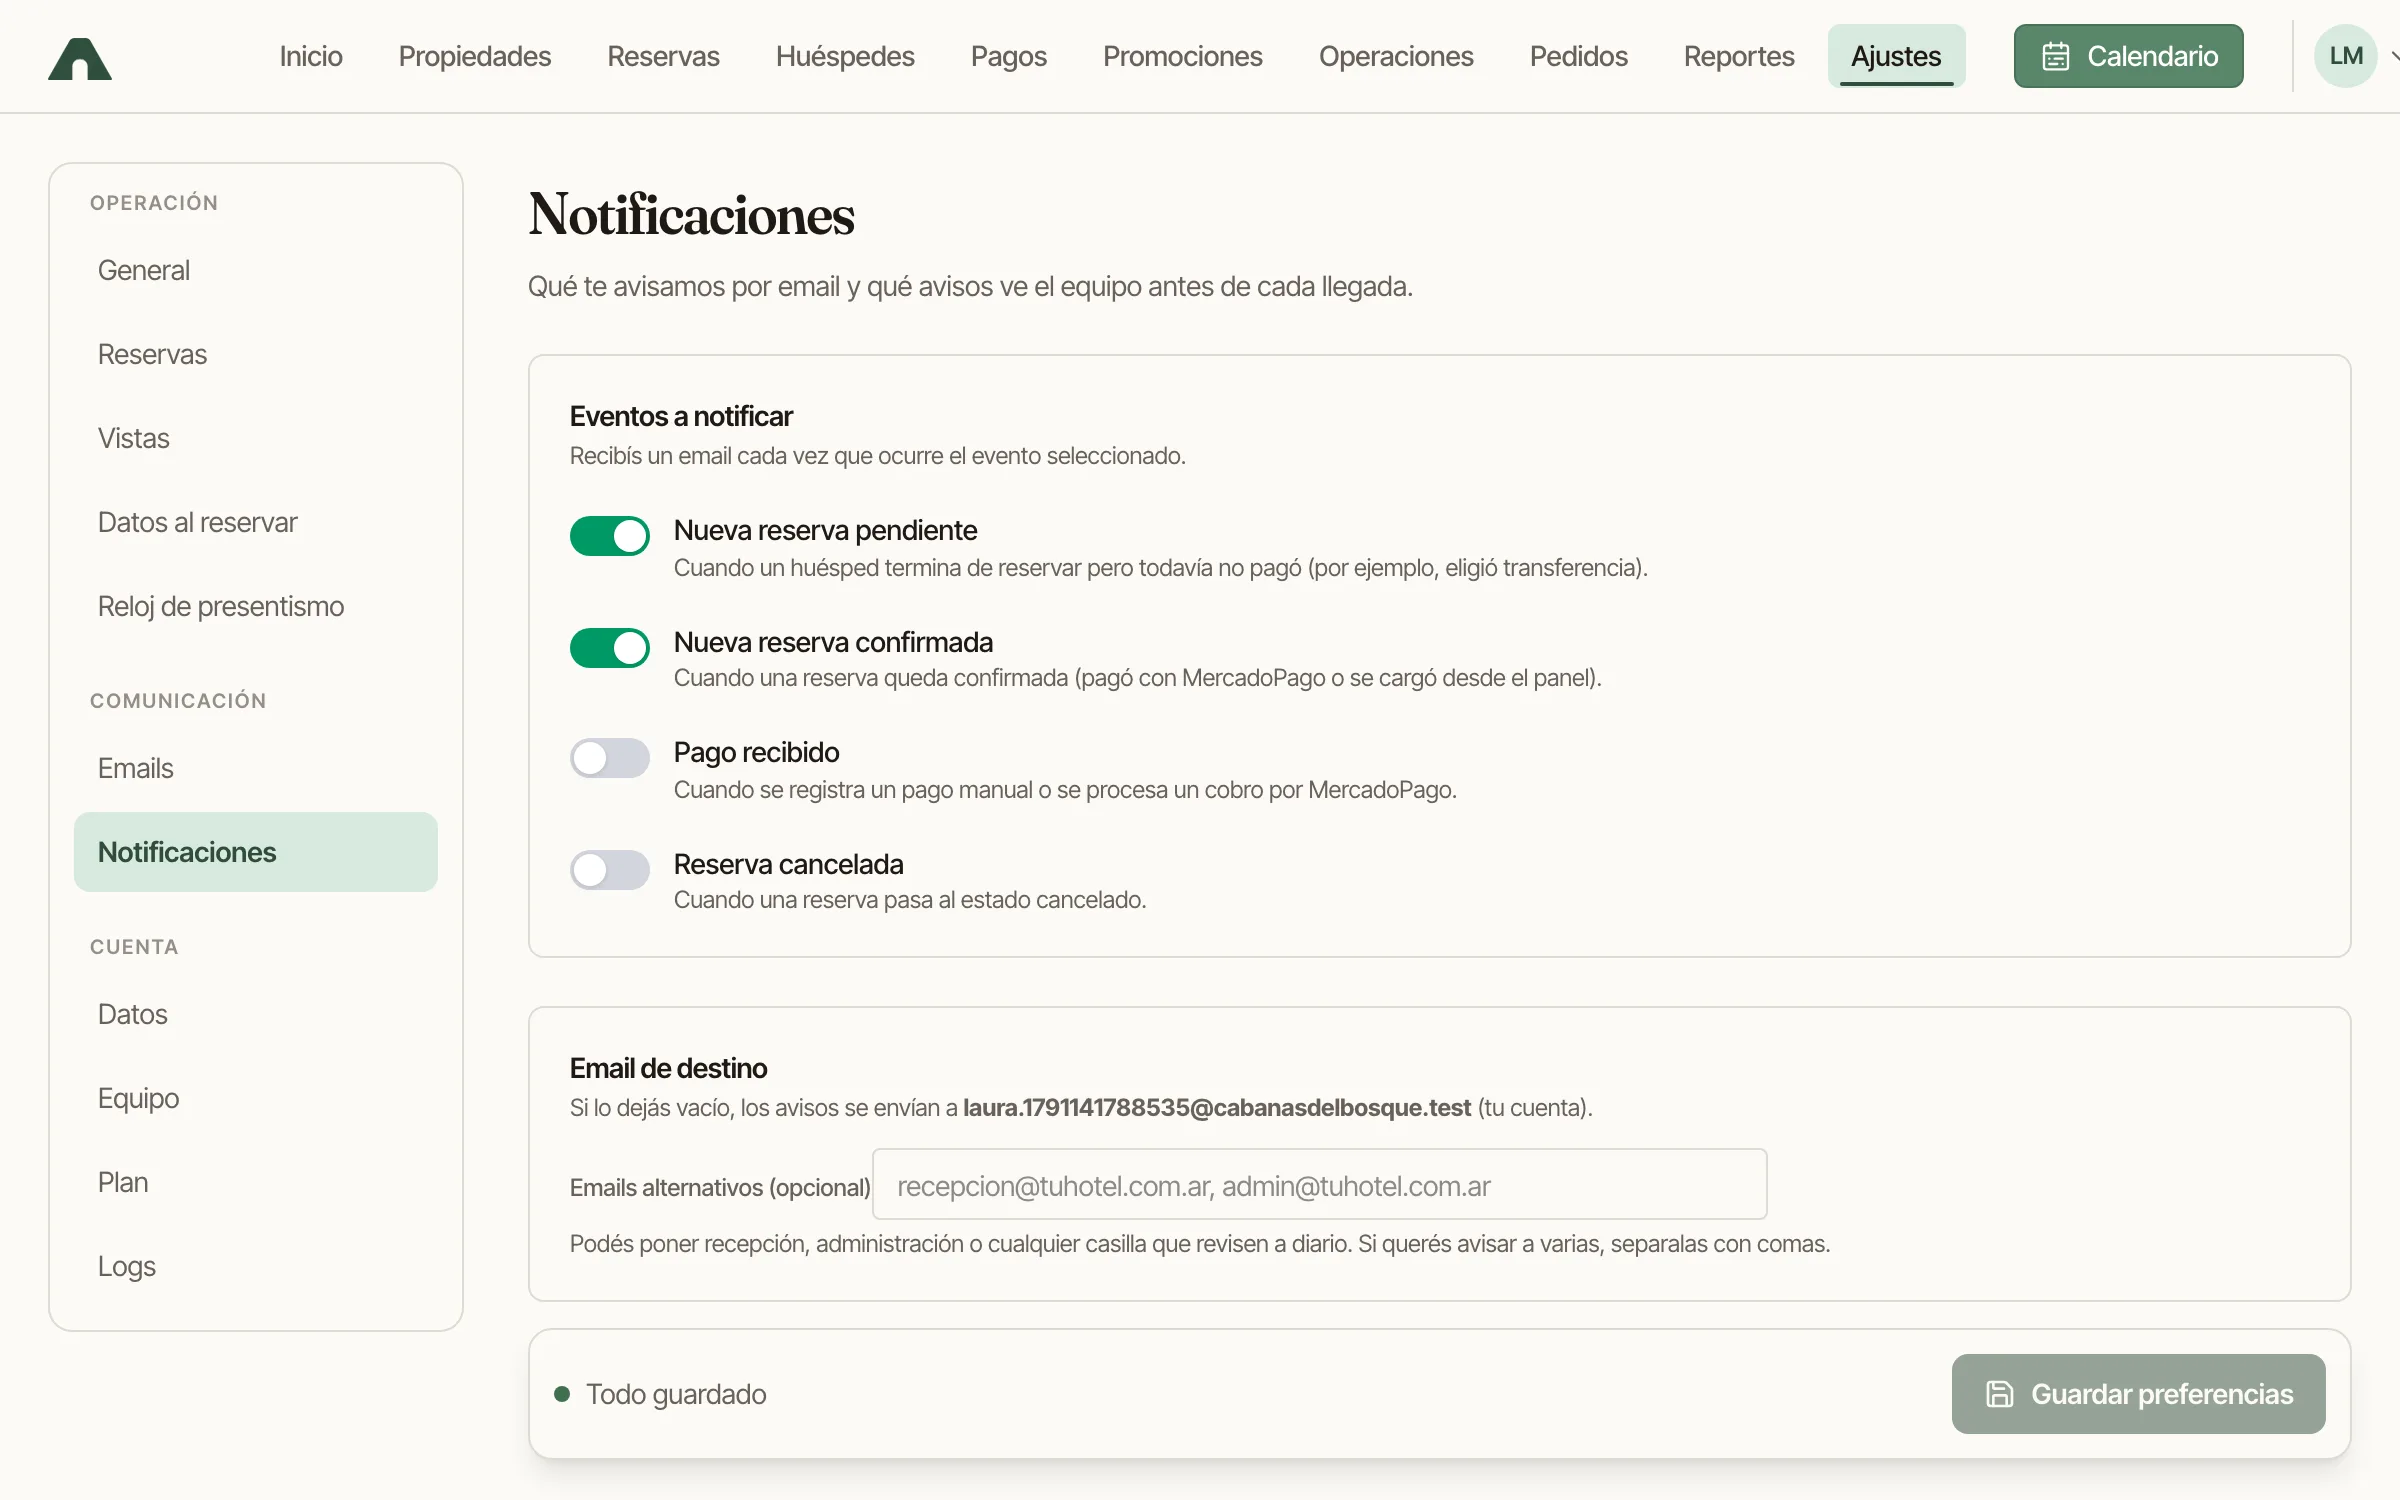Select Notificaciones in the sidebar
The image size is (2400, 1500).
(x=256, y=852)
